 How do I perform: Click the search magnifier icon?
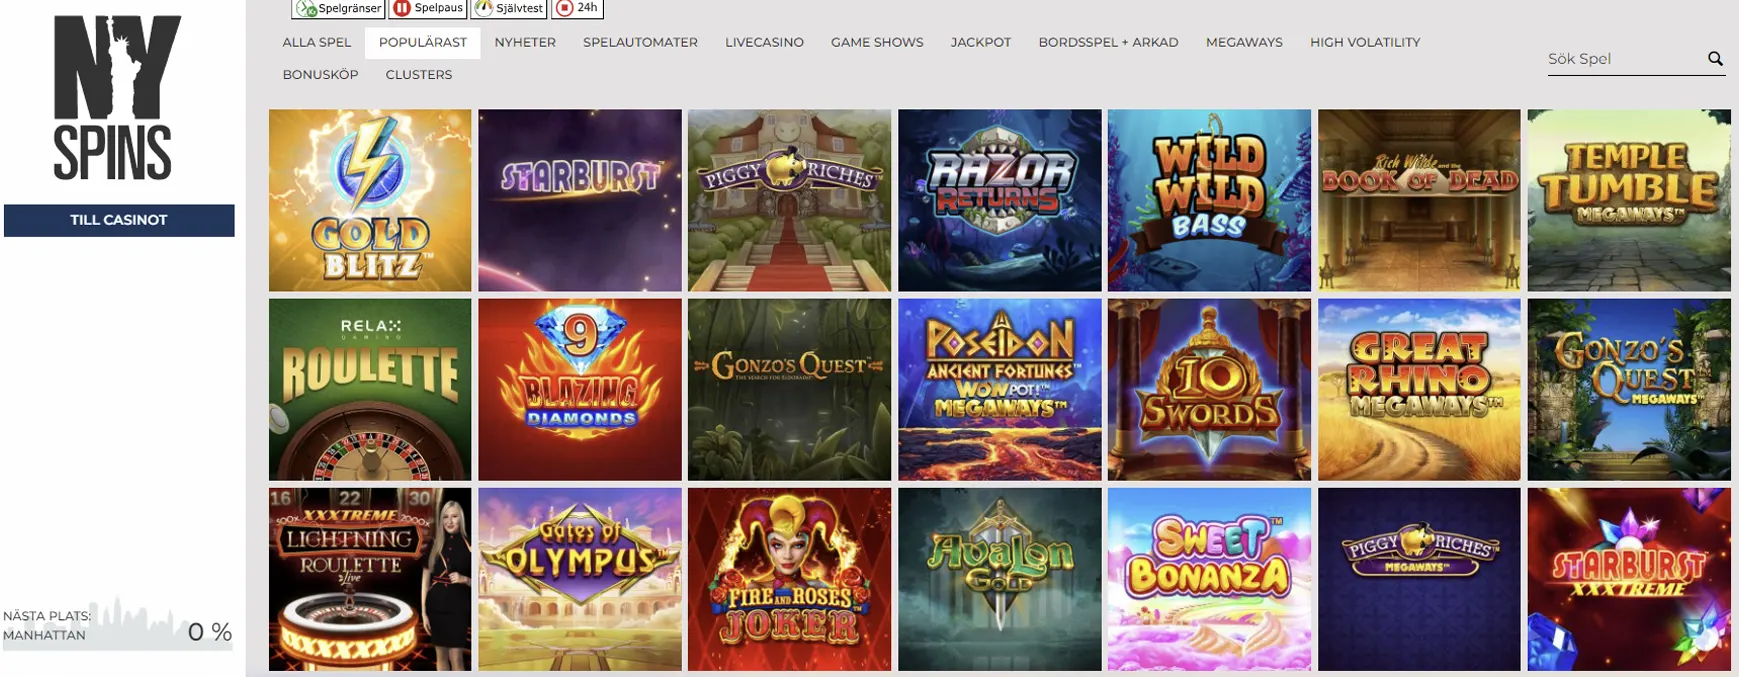[1715, 59]
